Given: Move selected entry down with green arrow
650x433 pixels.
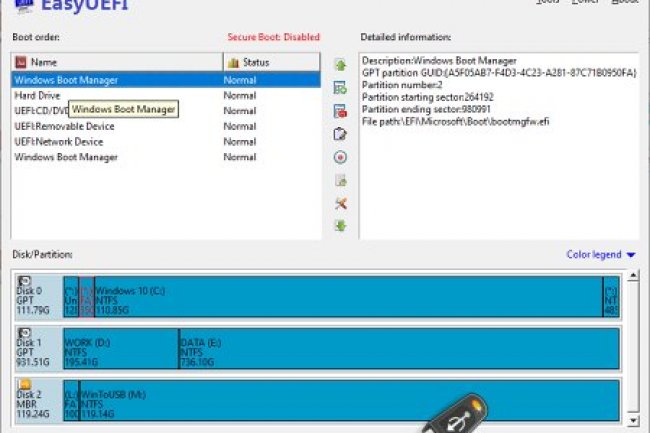Looking at the screenshot, I should point(340,226).
